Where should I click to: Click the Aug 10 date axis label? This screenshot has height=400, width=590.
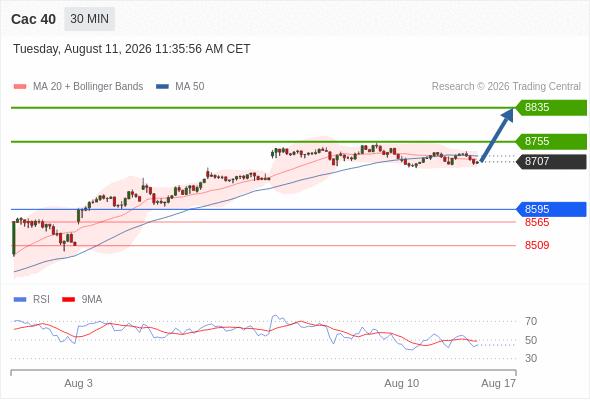click(401, 383)
